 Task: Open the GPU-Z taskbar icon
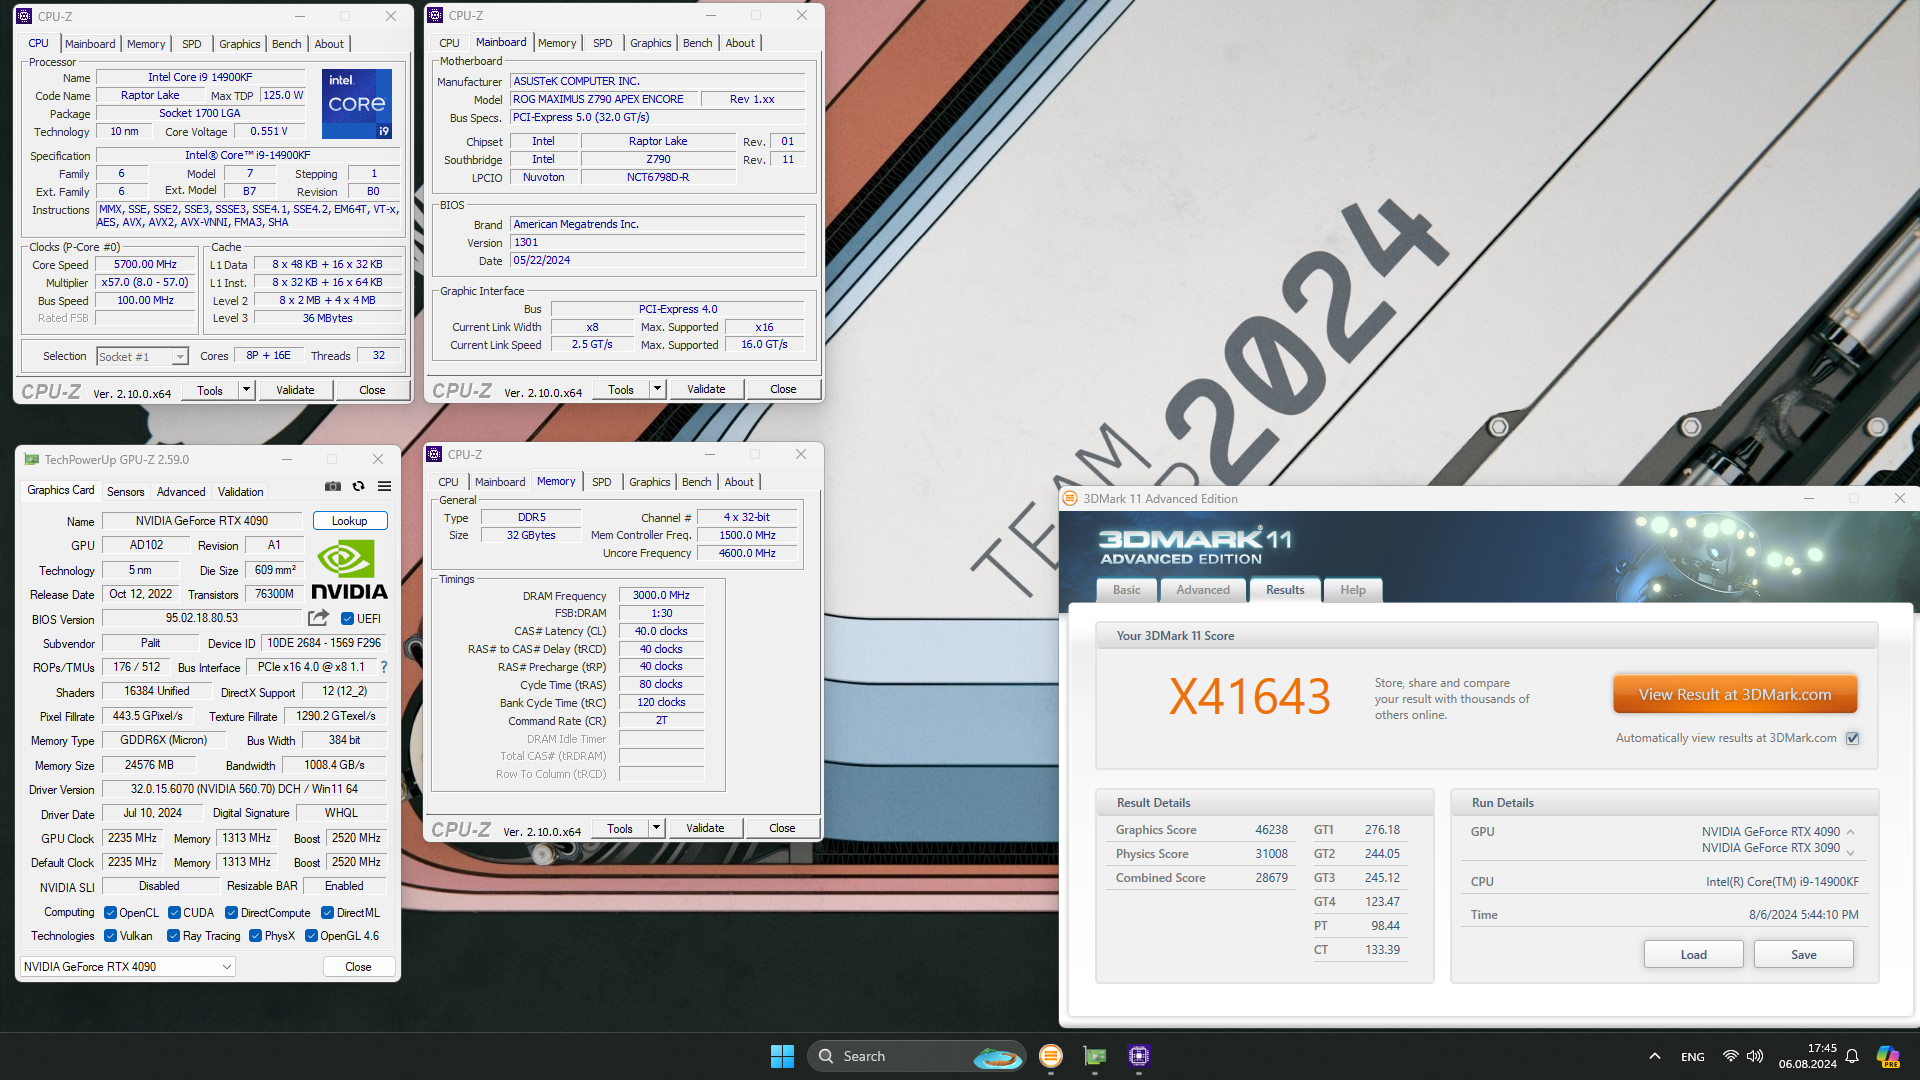pos(1095,1056)
